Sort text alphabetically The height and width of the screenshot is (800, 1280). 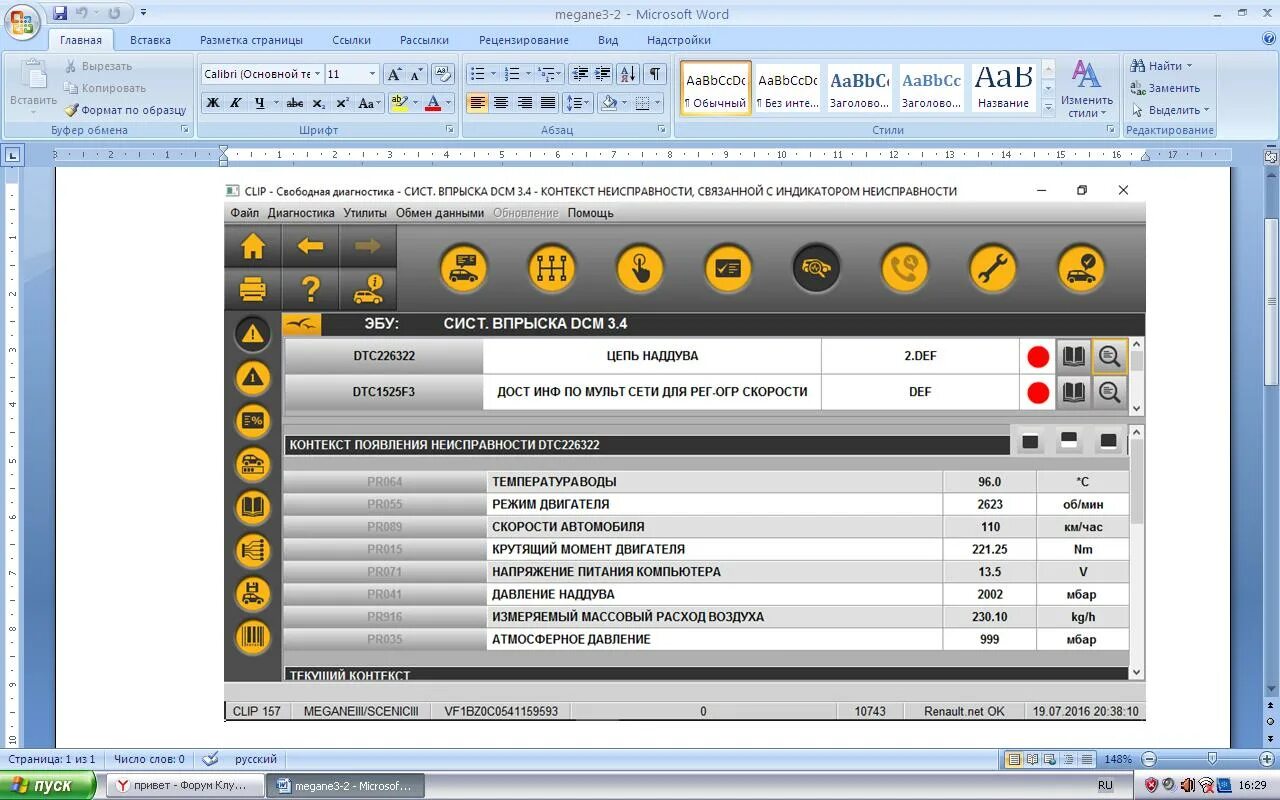[x=628, y=74]
